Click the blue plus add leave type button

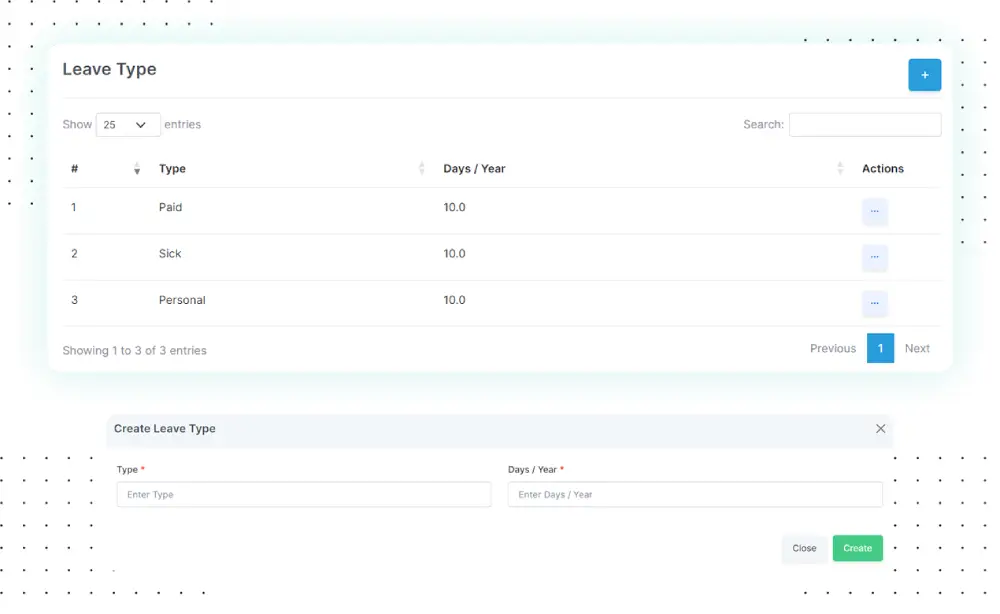924,75
